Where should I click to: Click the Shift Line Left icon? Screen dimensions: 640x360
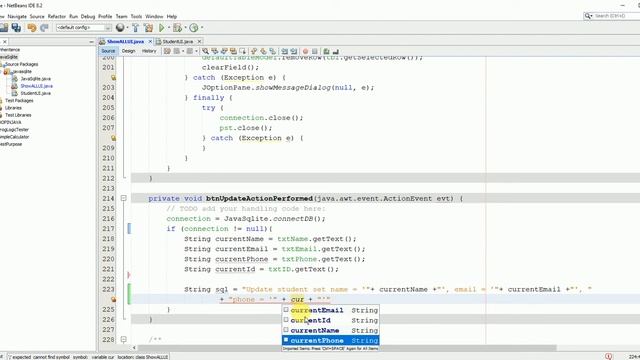tap(284, 51)
